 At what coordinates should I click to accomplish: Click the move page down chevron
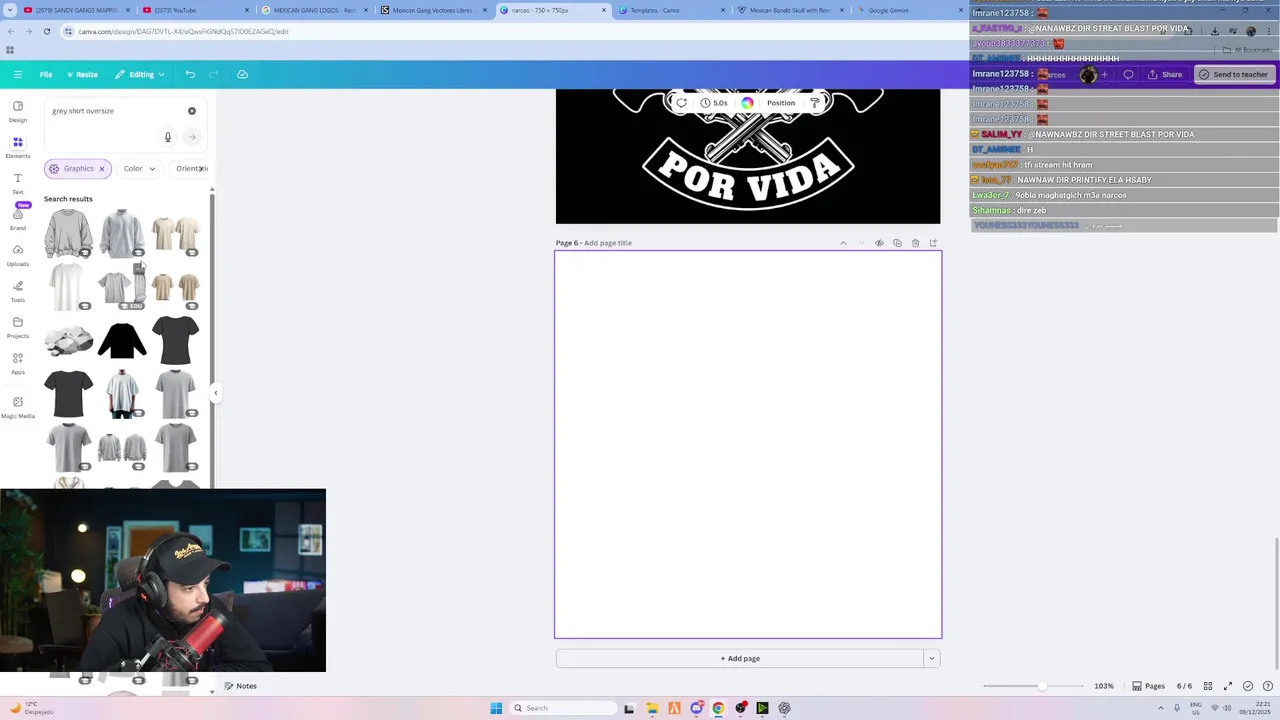(861, 243)
